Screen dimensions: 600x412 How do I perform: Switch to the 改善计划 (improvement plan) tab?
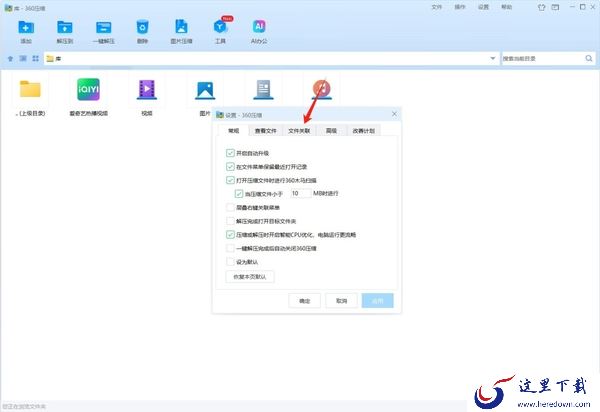pyautogui.click(x=364, y=131)
